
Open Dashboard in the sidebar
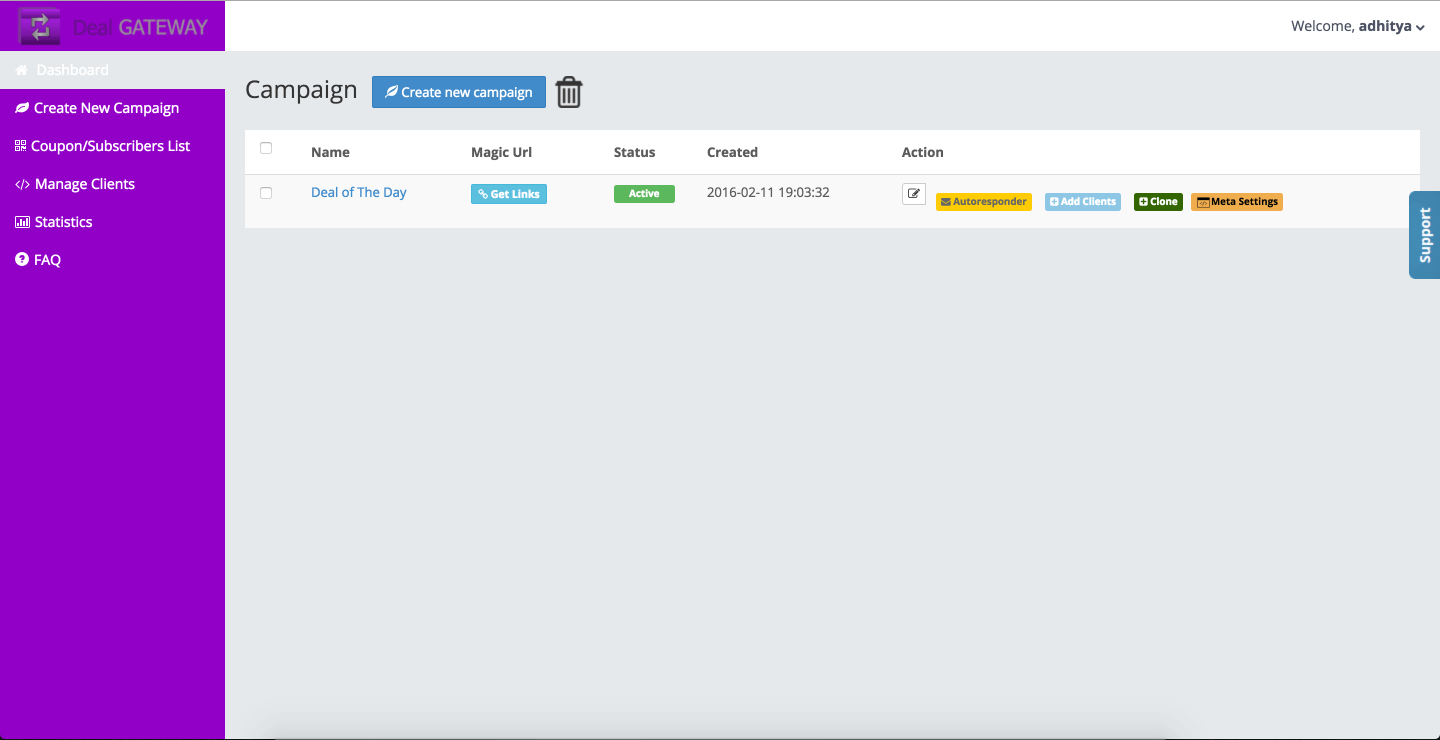[72, 70]
